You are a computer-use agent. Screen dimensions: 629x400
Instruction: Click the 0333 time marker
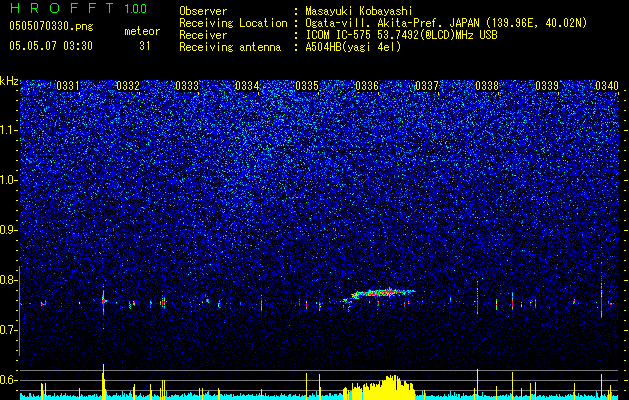point(187,86)
